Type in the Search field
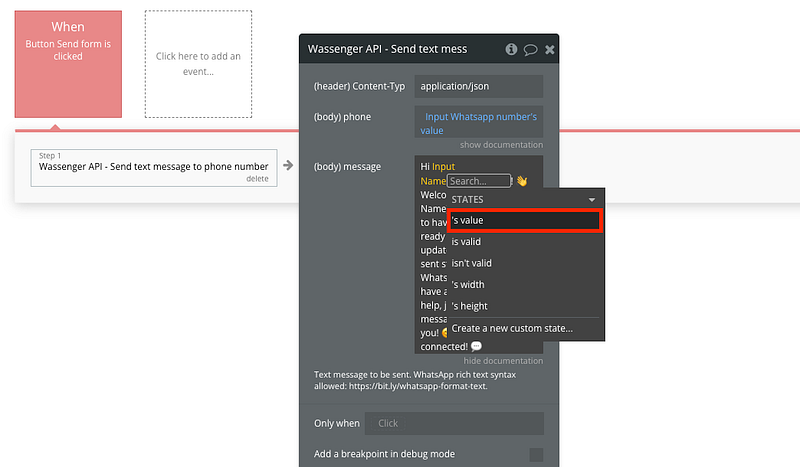 click(478, 181)
